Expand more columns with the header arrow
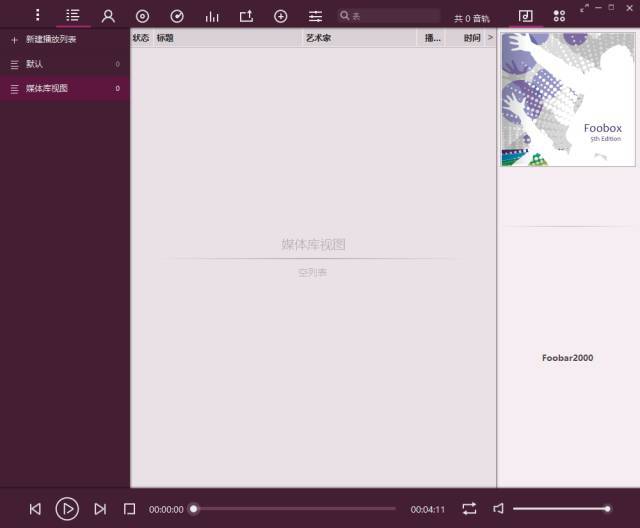The height and width of the screenshot is (528, 640). click(490, 38)
